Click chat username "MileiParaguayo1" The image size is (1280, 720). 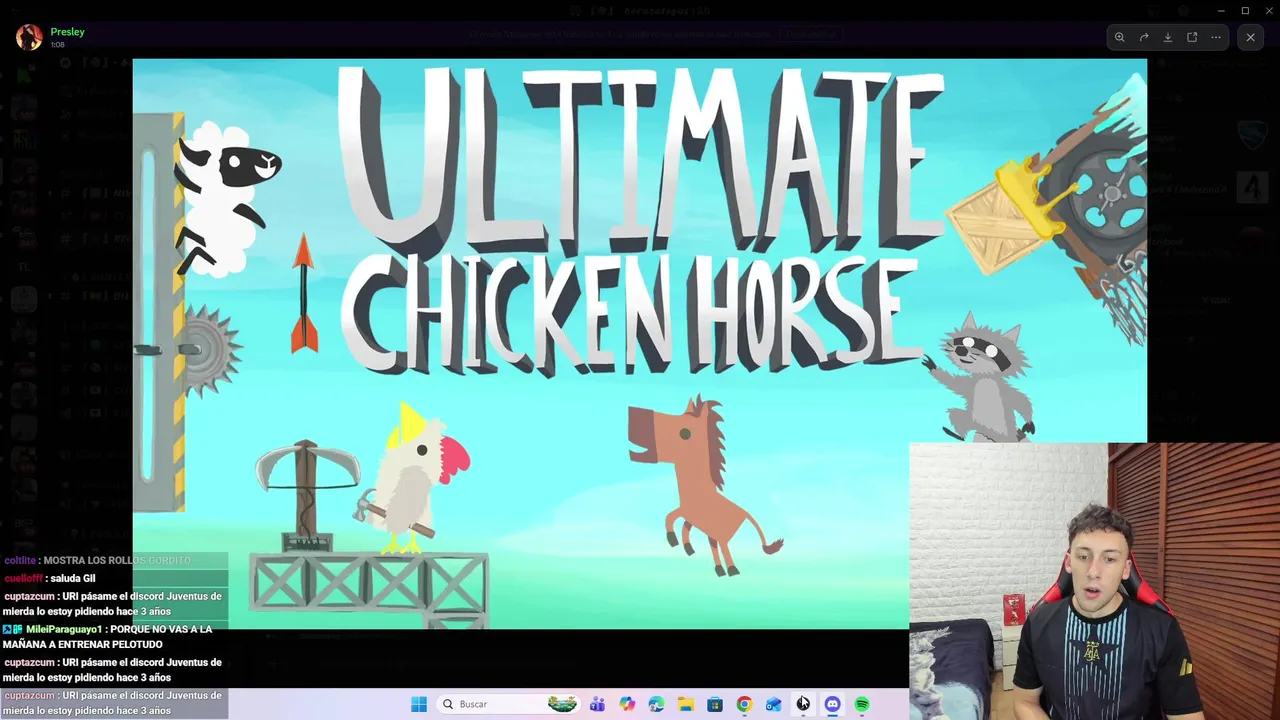coord(64,629)
